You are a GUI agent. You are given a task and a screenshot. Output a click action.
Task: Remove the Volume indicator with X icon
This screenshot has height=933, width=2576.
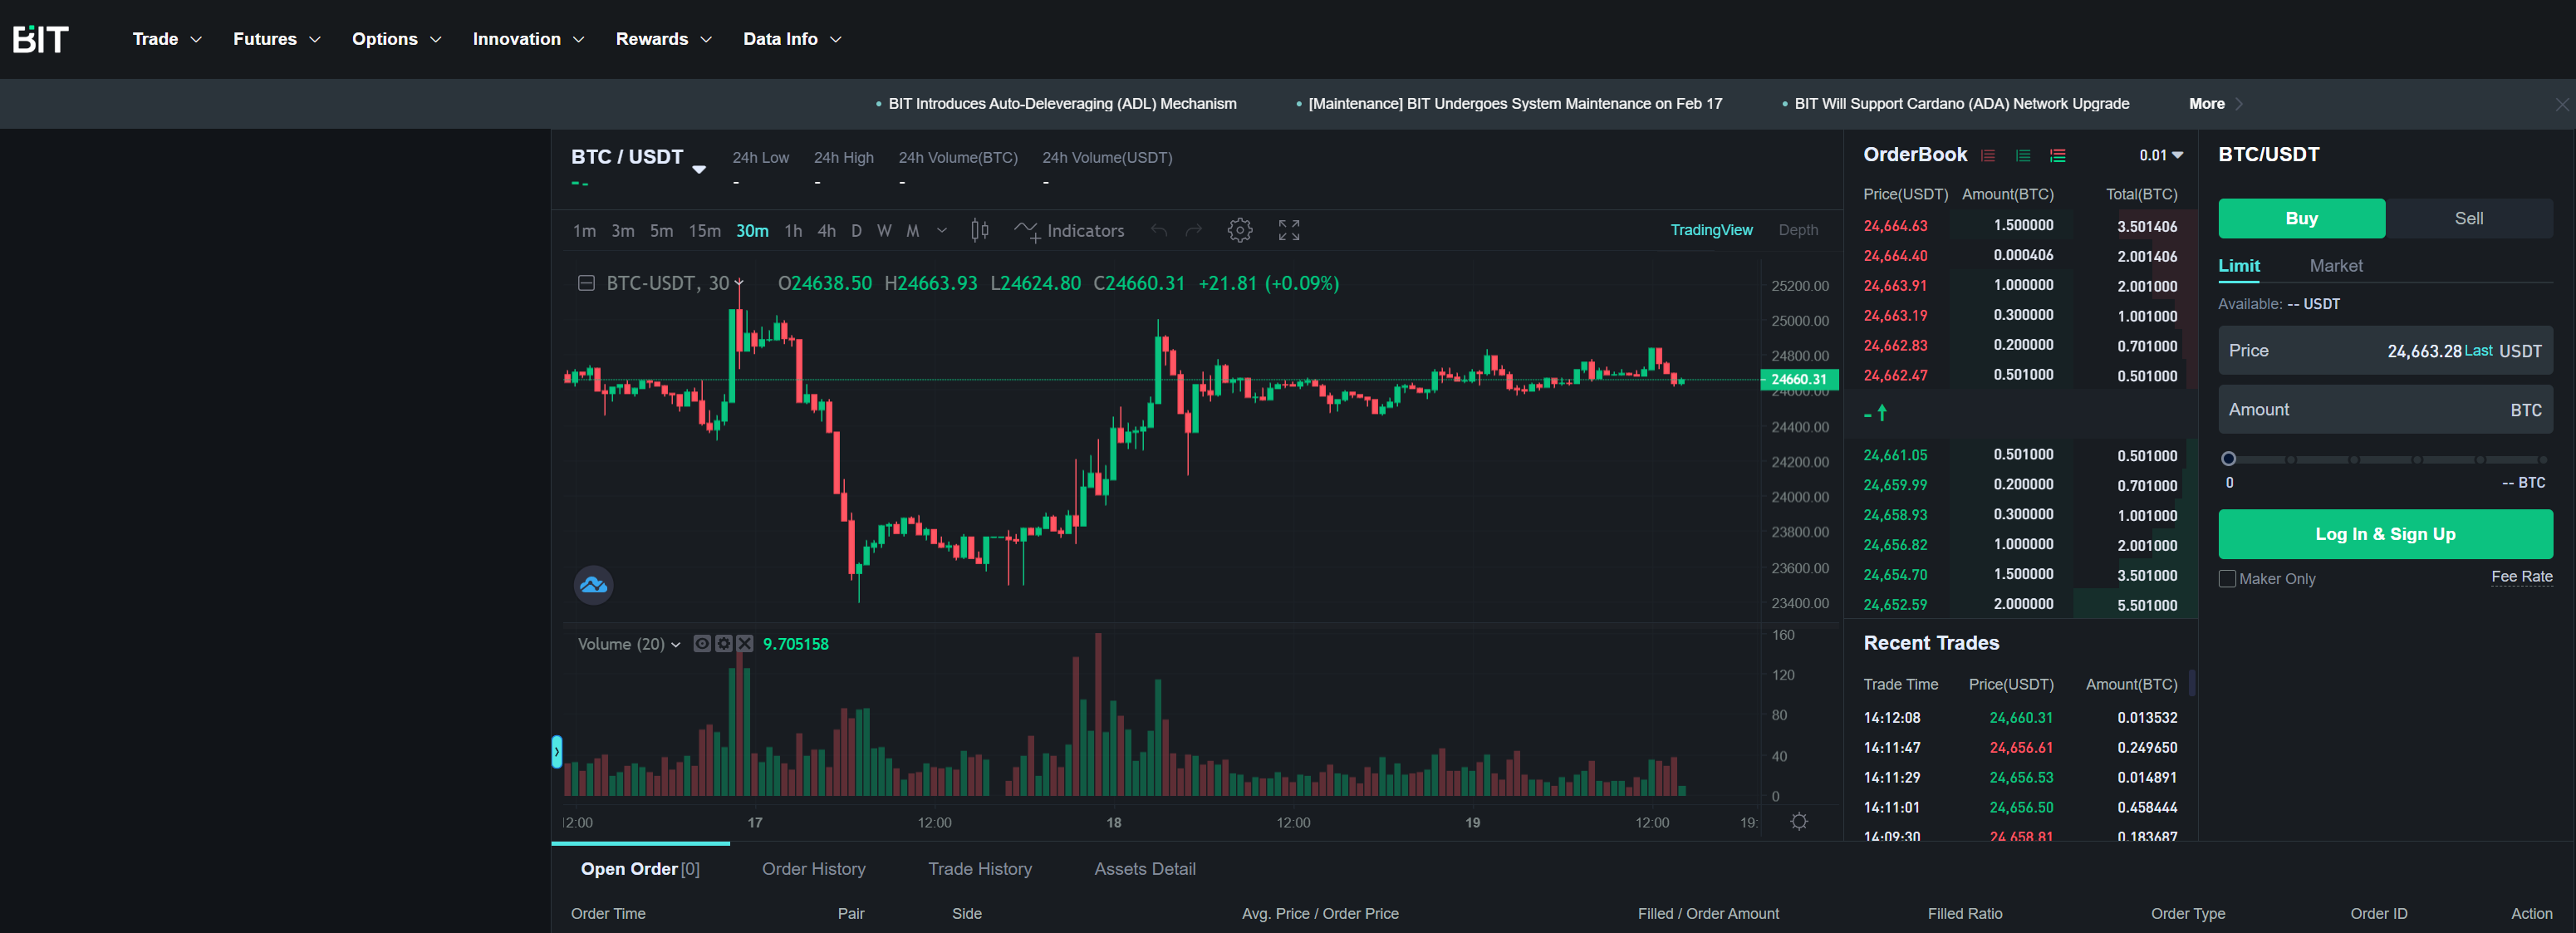[745, 644]
